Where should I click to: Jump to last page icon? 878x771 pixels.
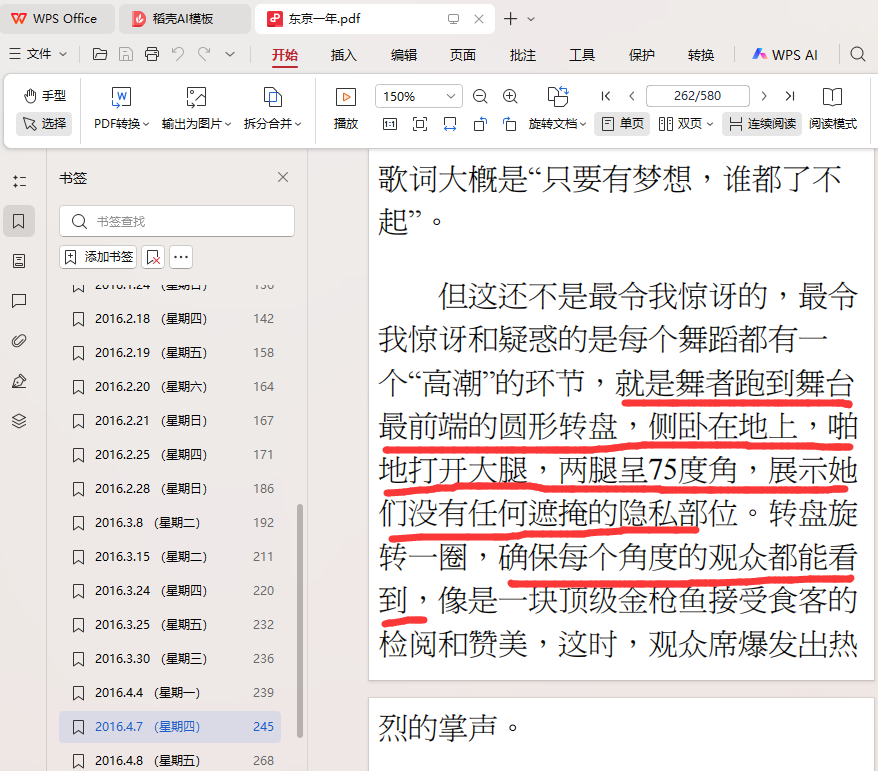(x=790, y=96)
